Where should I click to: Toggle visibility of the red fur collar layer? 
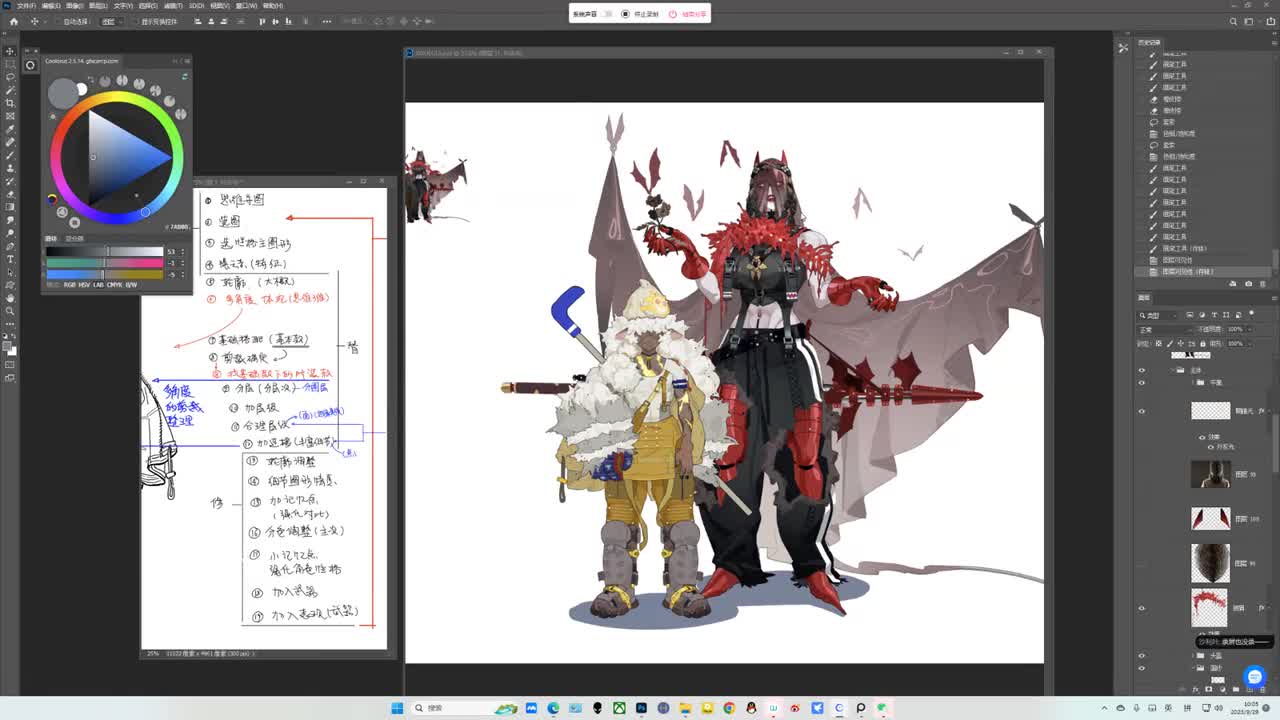click(1142, 608)
